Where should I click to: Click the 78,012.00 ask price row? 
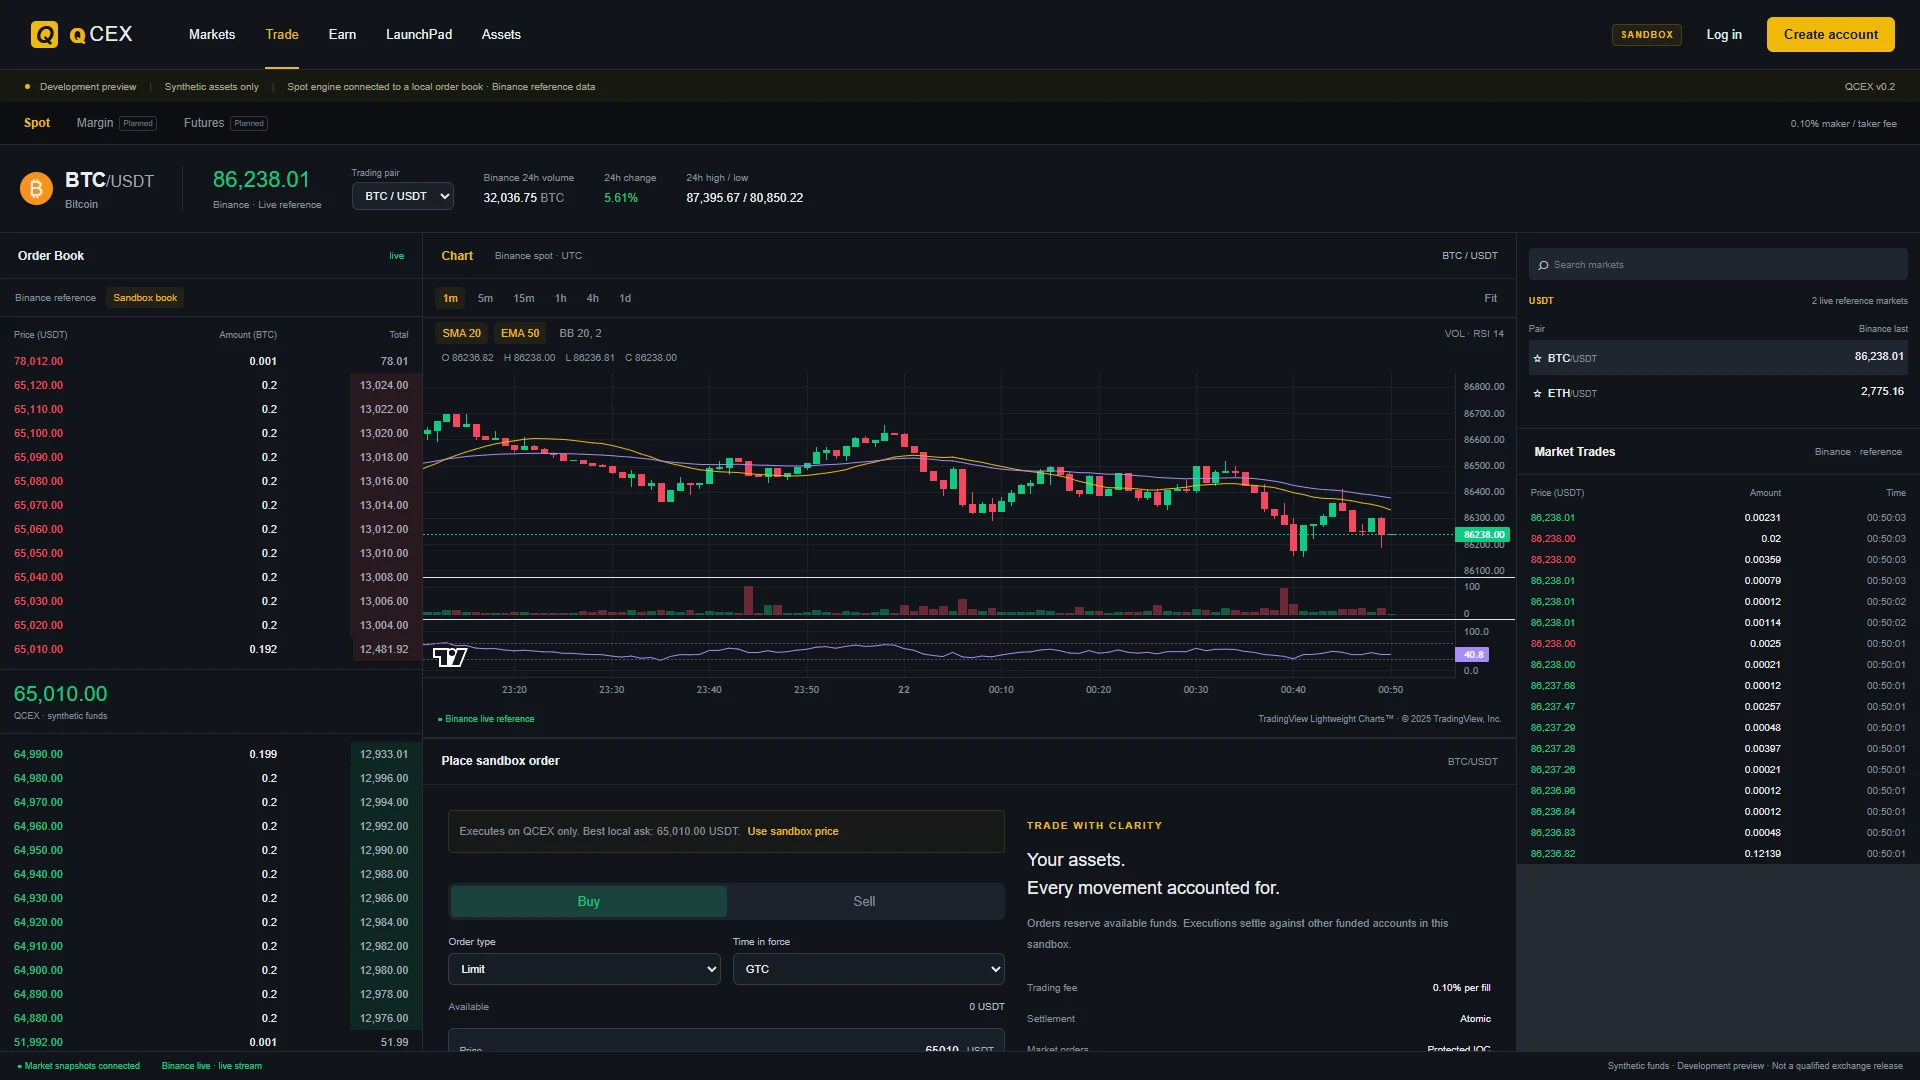(x=211, y=361)
